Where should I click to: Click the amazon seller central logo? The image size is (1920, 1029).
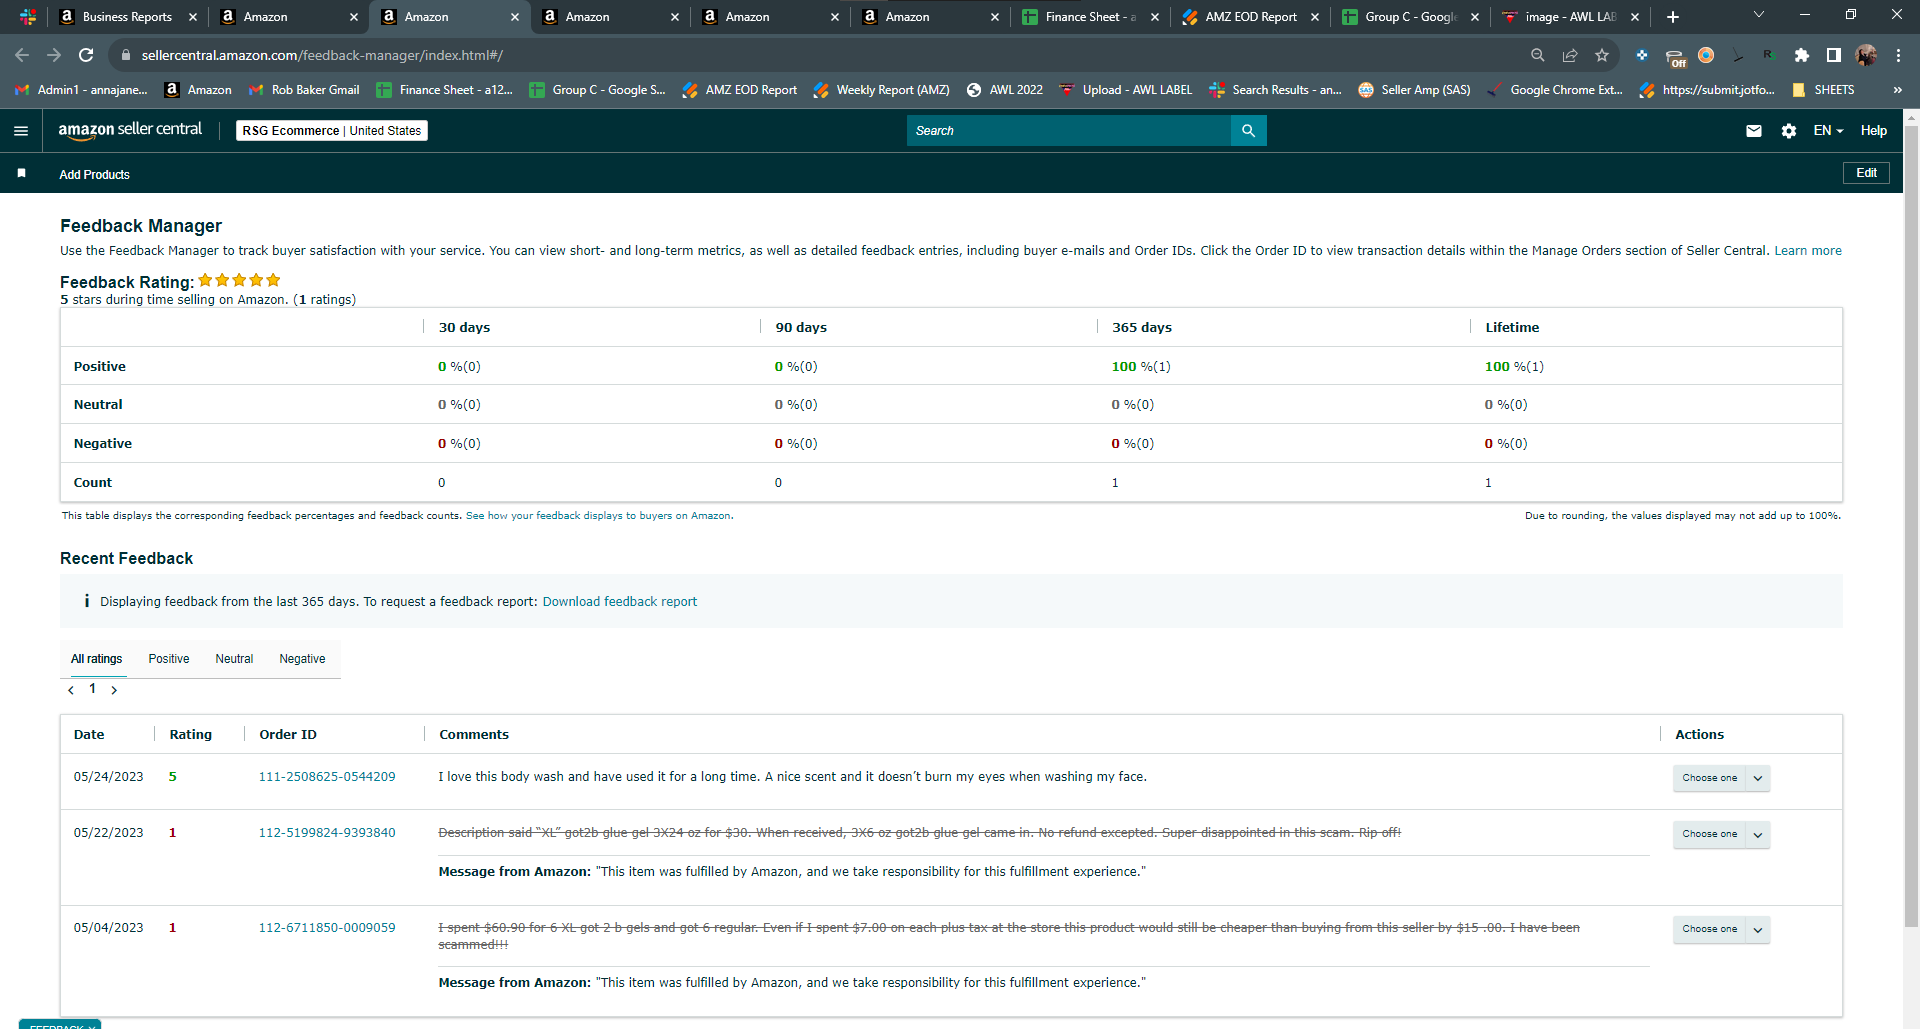tap(130, 130)
